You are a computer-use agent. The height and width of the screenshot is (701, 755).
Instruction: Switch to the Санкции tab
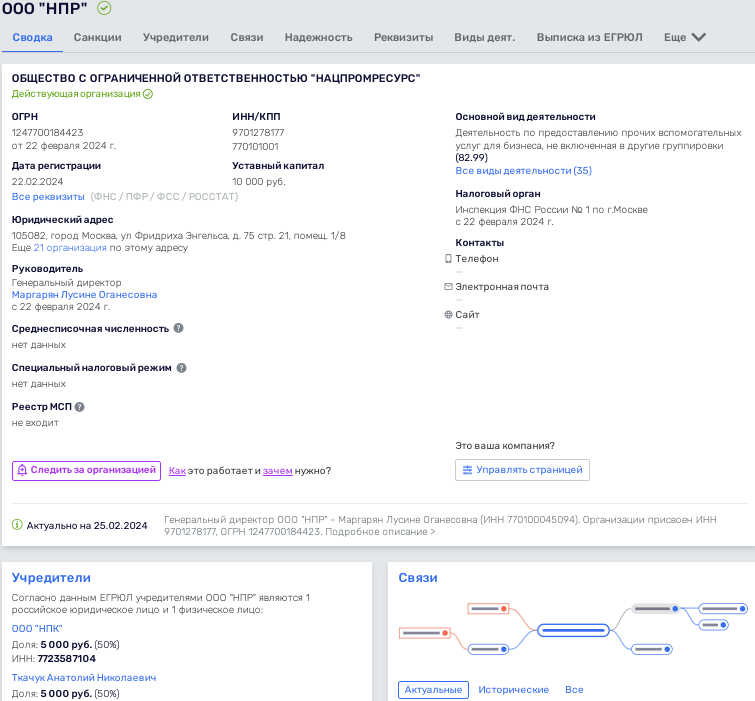click(97, 37)
